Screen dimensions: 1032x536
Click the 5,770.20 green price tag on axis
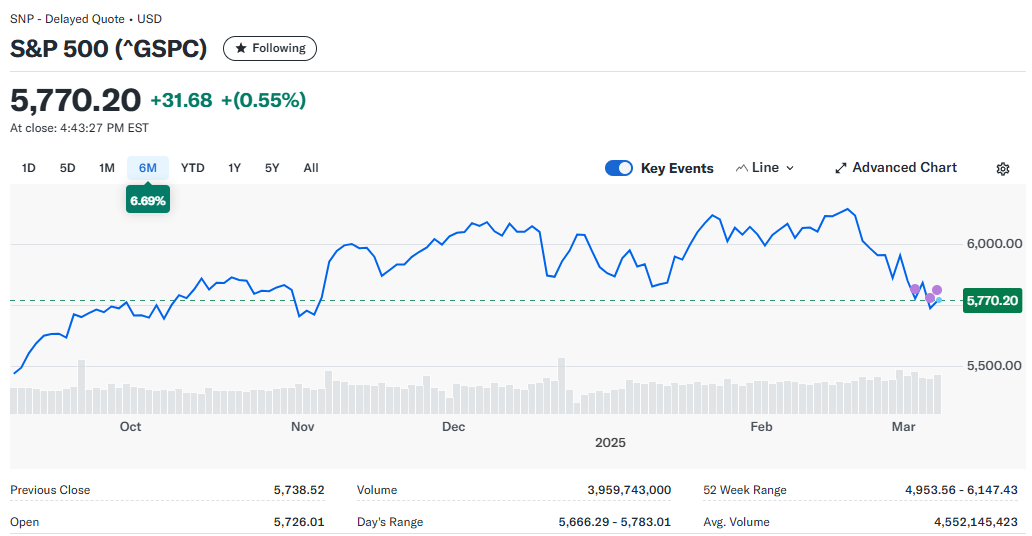pyautogui.click(x=993, y=300)
